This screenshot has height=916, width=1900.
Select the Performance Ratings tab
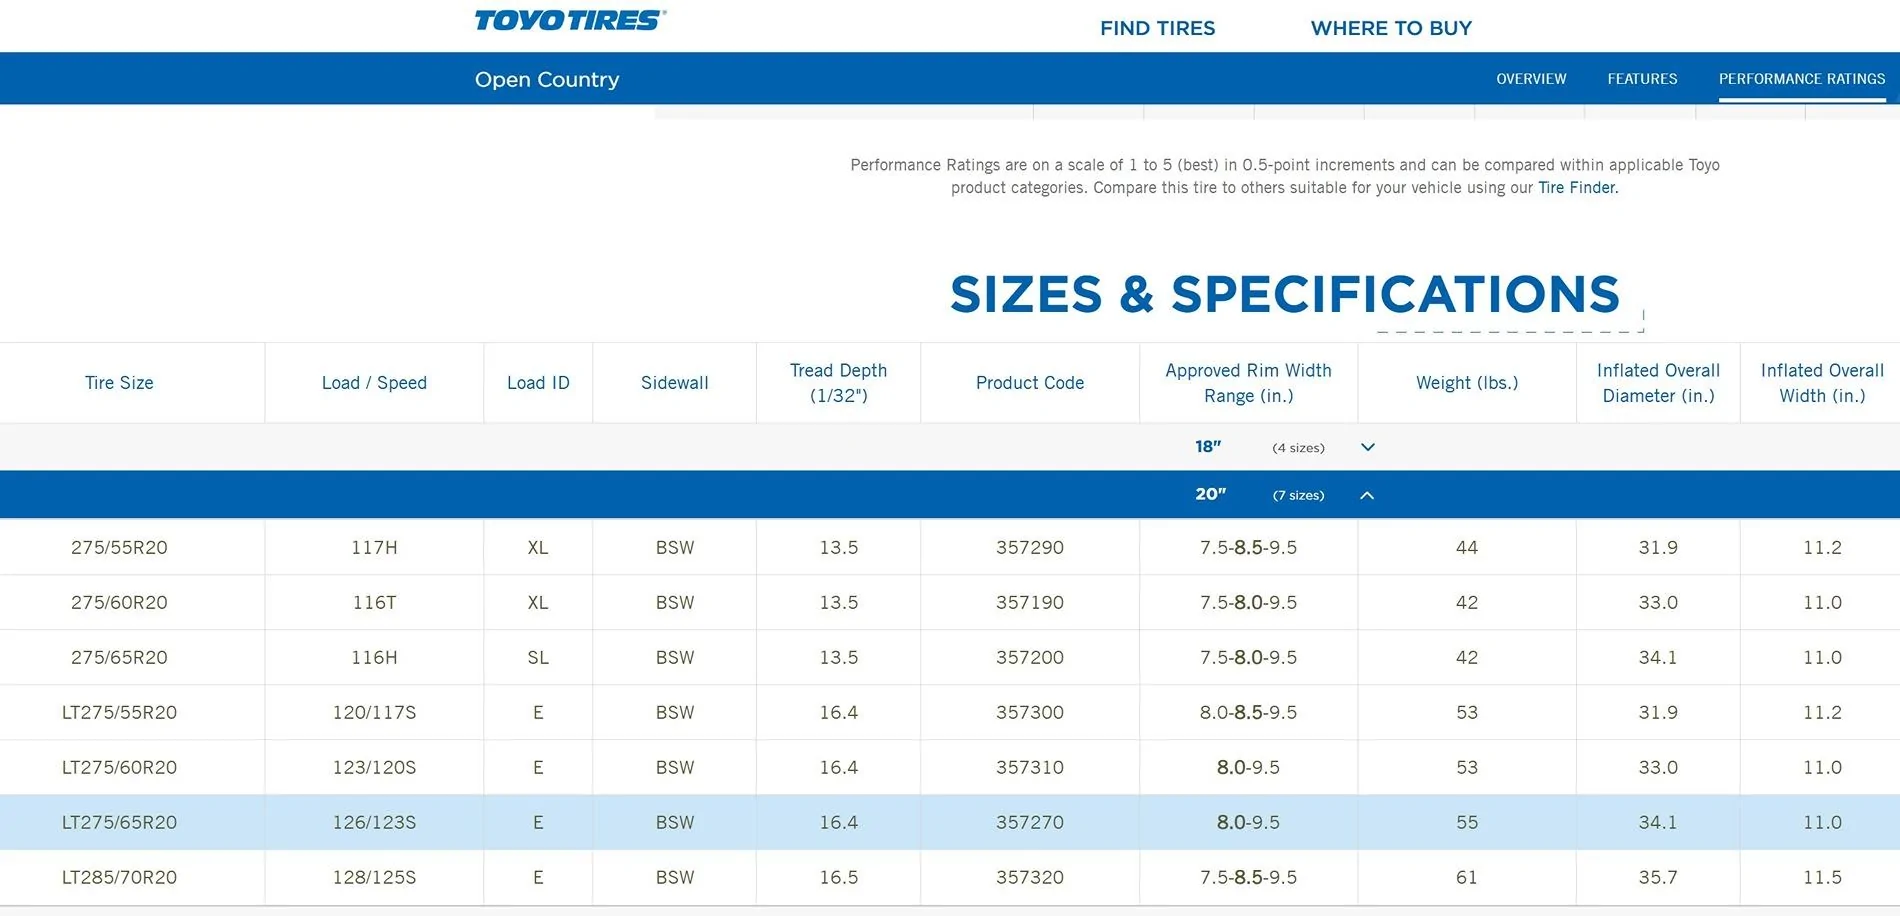tap(1802, 79)
